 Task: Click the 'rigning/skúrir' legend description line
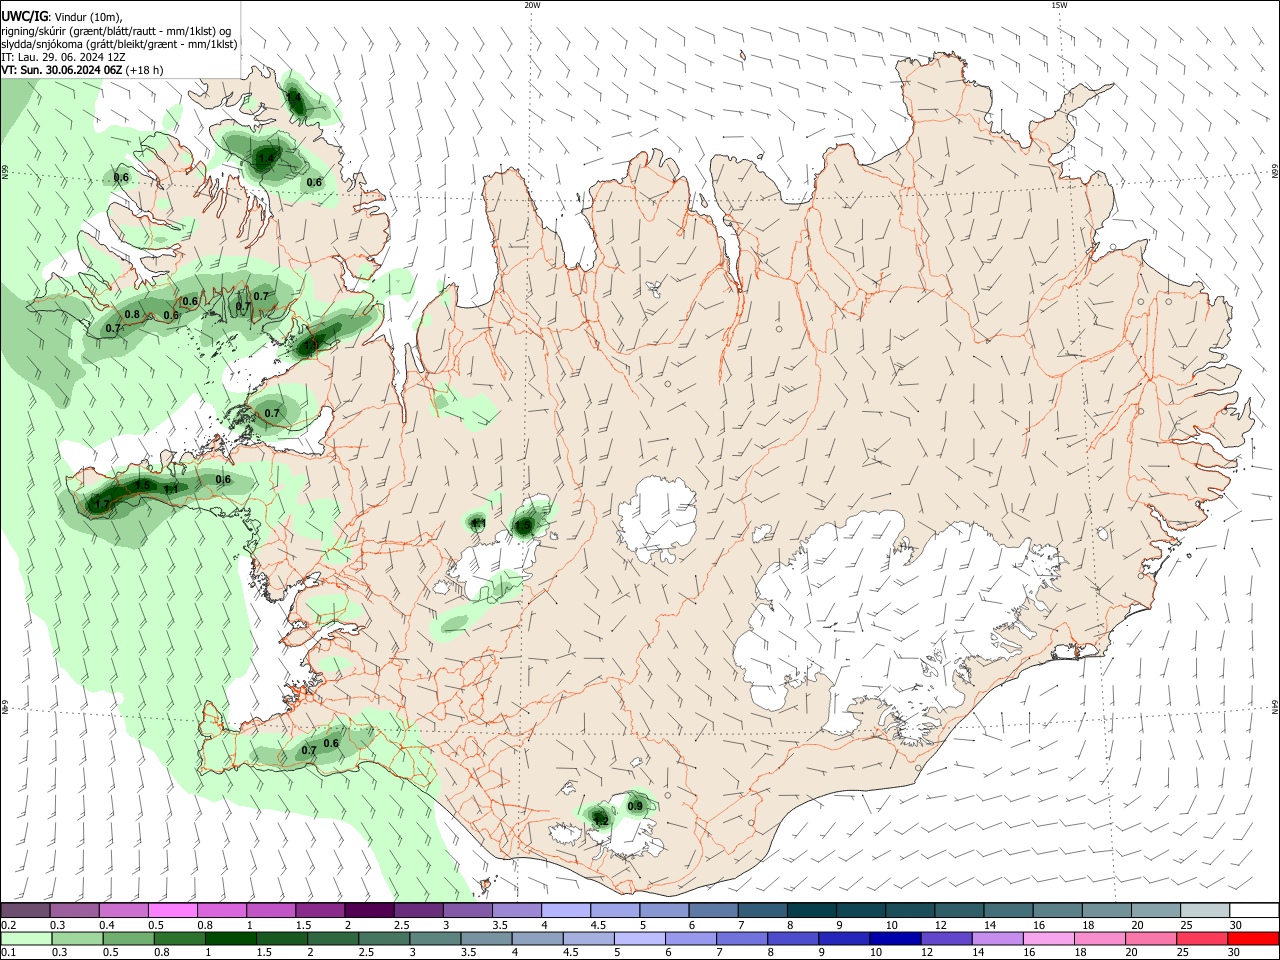(x=115, y=31)
